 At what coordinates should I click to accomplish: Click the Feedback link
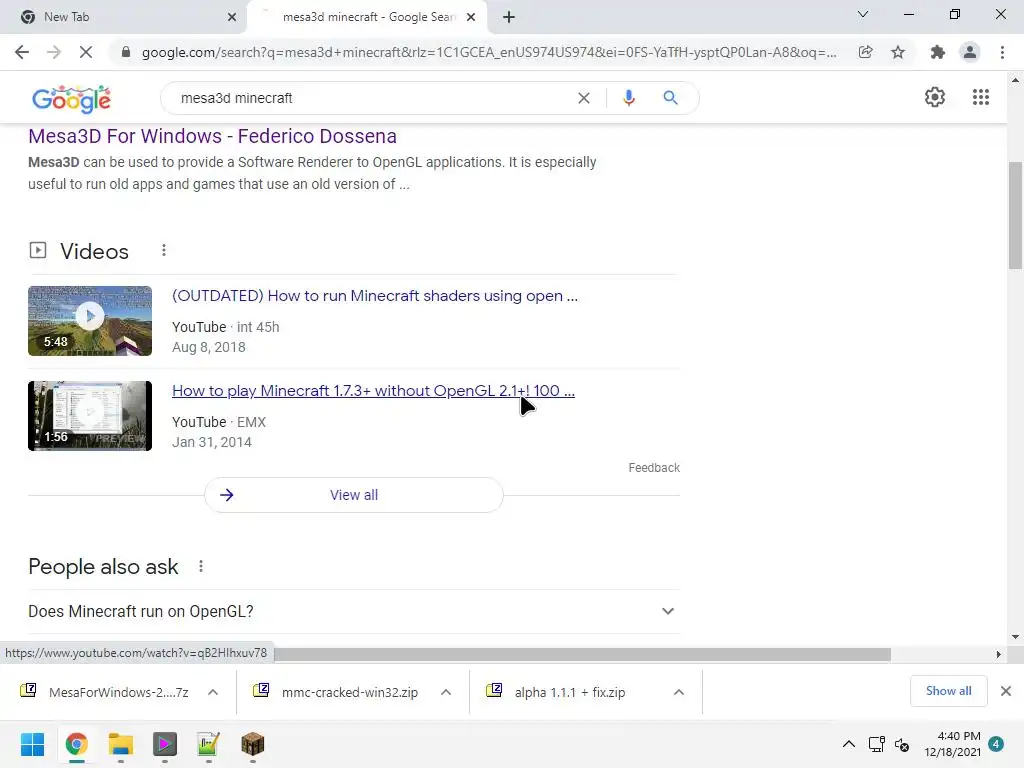coord(654,468)
